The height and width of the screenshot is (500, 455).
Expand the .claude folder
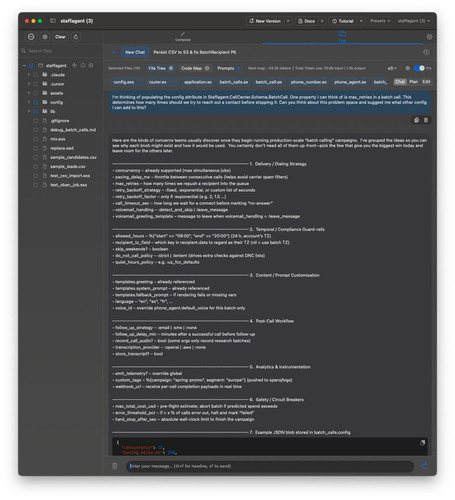[29, 75]
